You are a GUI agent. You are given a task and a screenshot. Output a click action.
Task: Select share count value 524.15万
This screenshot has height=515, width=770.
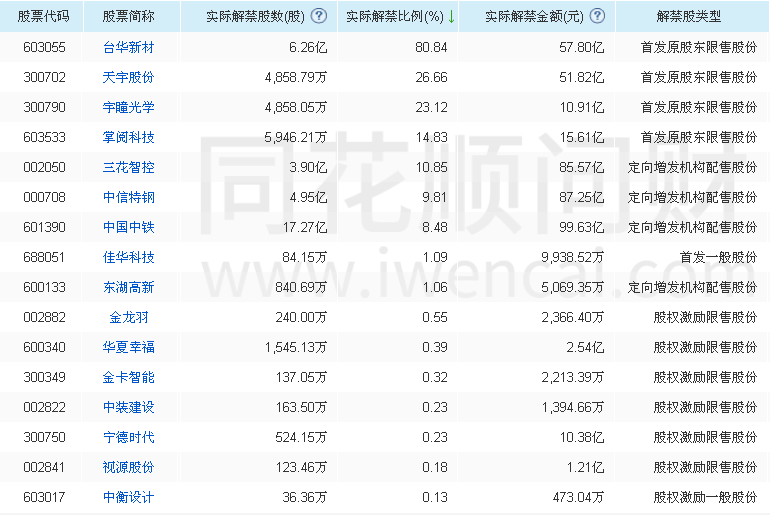pos(301,437)
